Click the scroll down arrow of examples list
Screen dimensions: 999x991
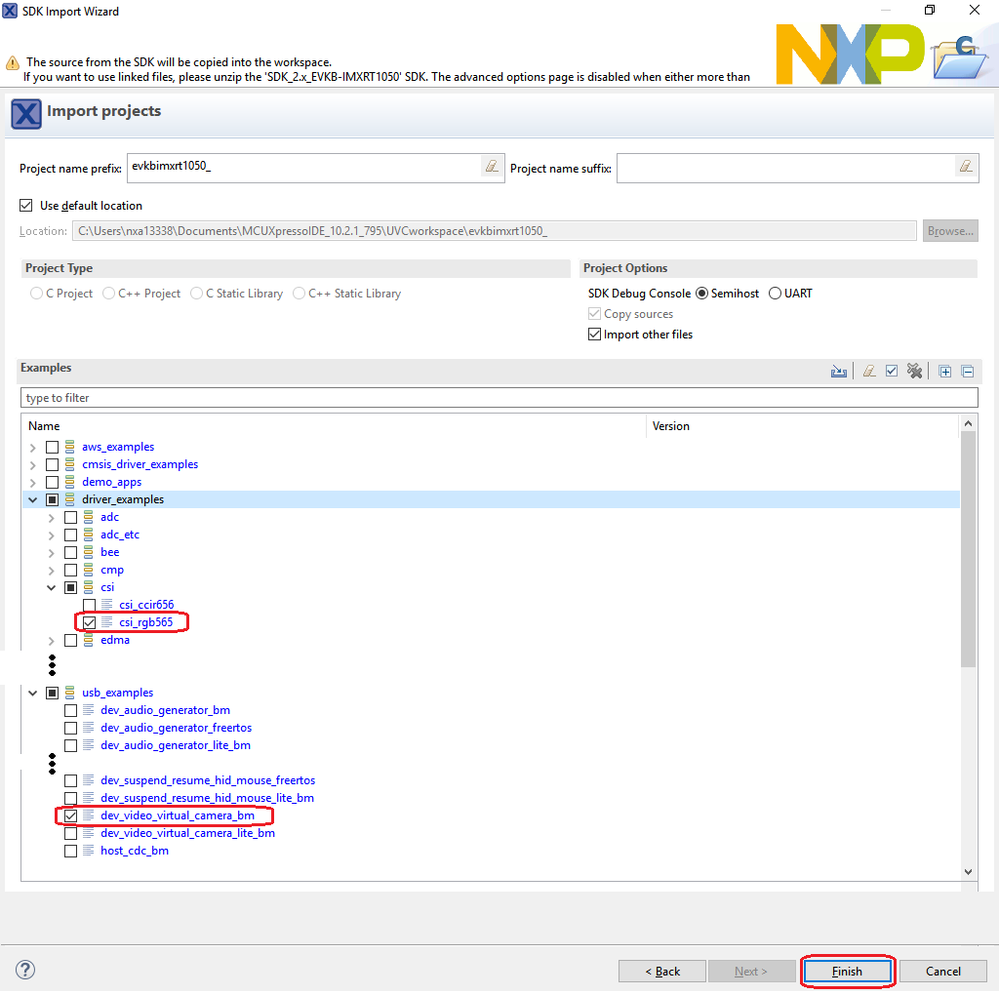(968, 872)
